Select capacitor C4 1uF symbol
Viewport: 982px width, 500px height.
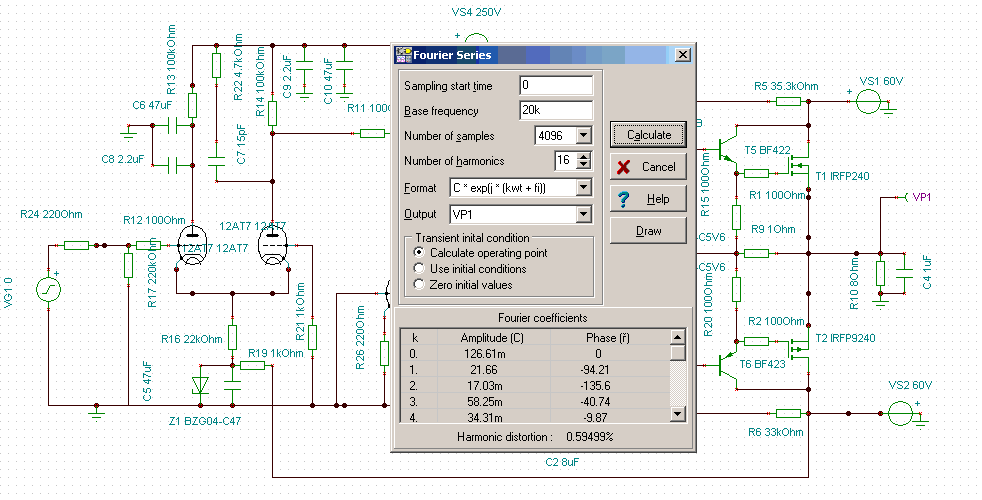point(904,273)
